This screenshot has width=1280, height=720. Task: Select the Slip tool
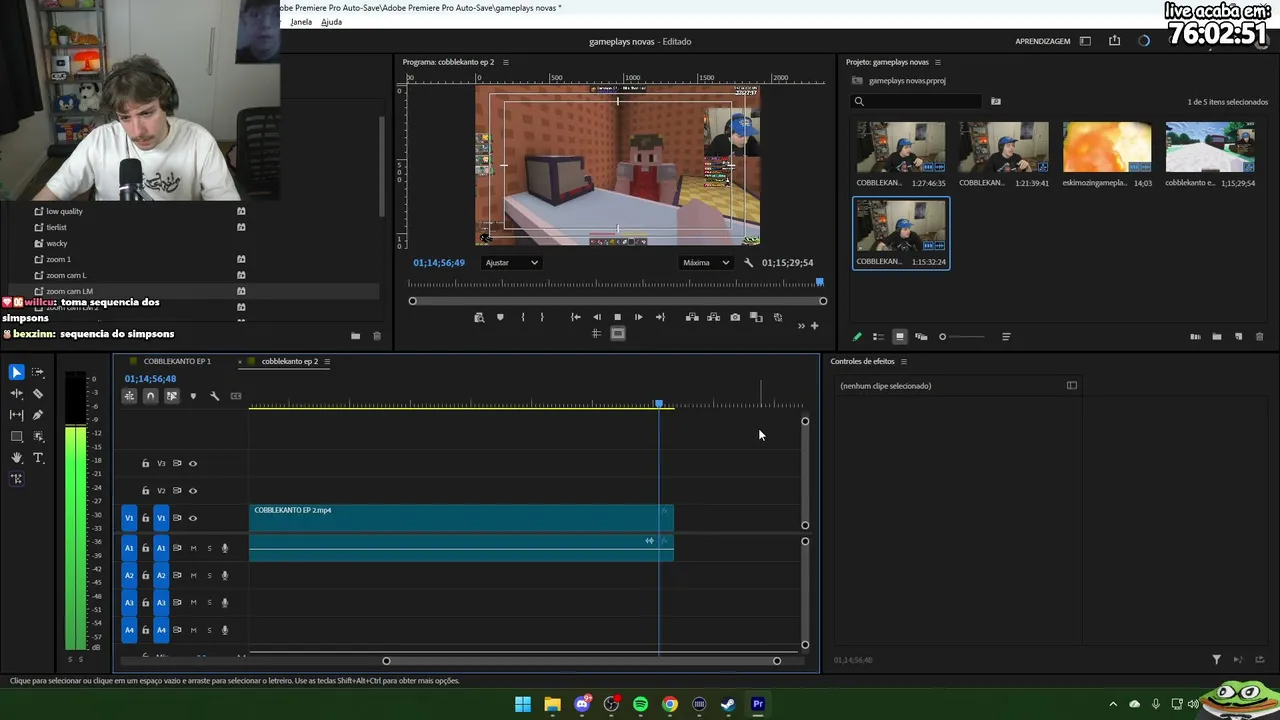click(16, 415)
